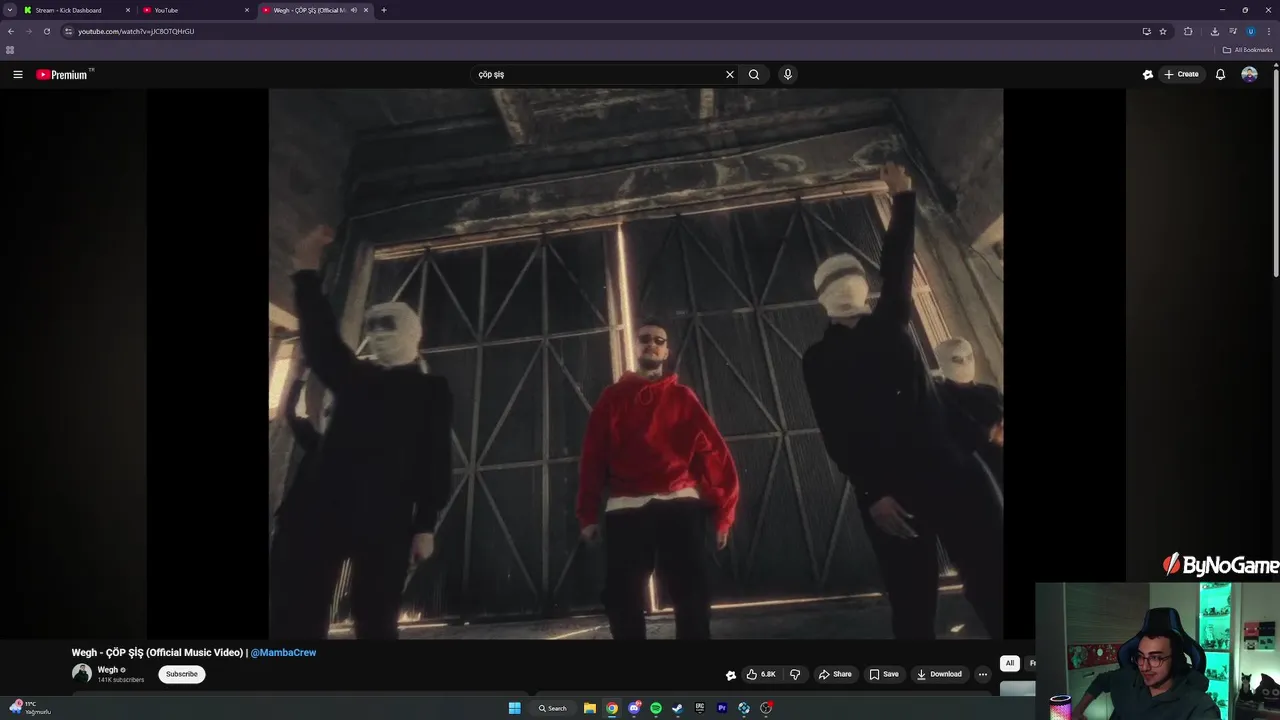Image resolution: width=1280 pixels, height=720 pixels.
Task: Open more video actions with three dots
Action: click(983, 674)
